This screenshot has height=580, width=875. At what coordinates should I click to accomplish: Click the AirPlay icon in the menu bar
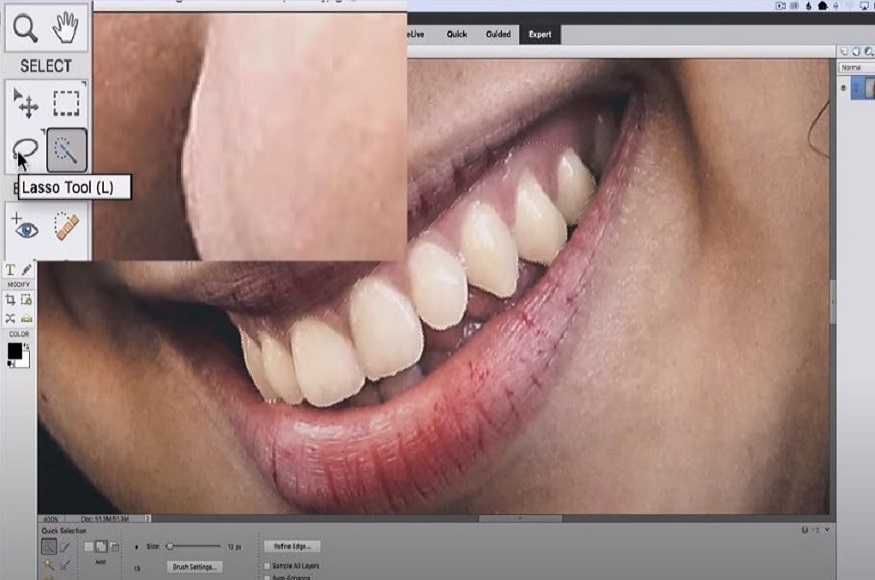tap(865, 6)
